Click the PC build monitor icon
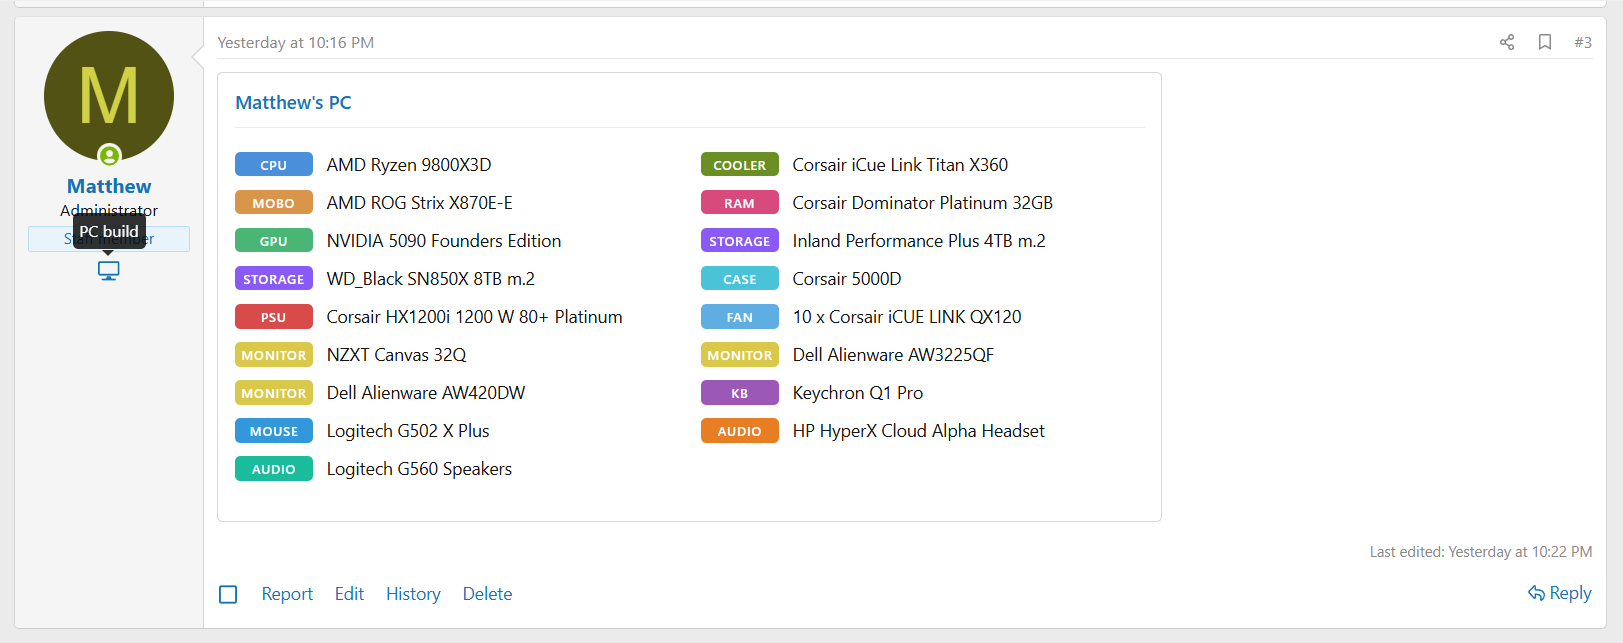Viewport: 1623px width, 643px height. click(109, 270)
